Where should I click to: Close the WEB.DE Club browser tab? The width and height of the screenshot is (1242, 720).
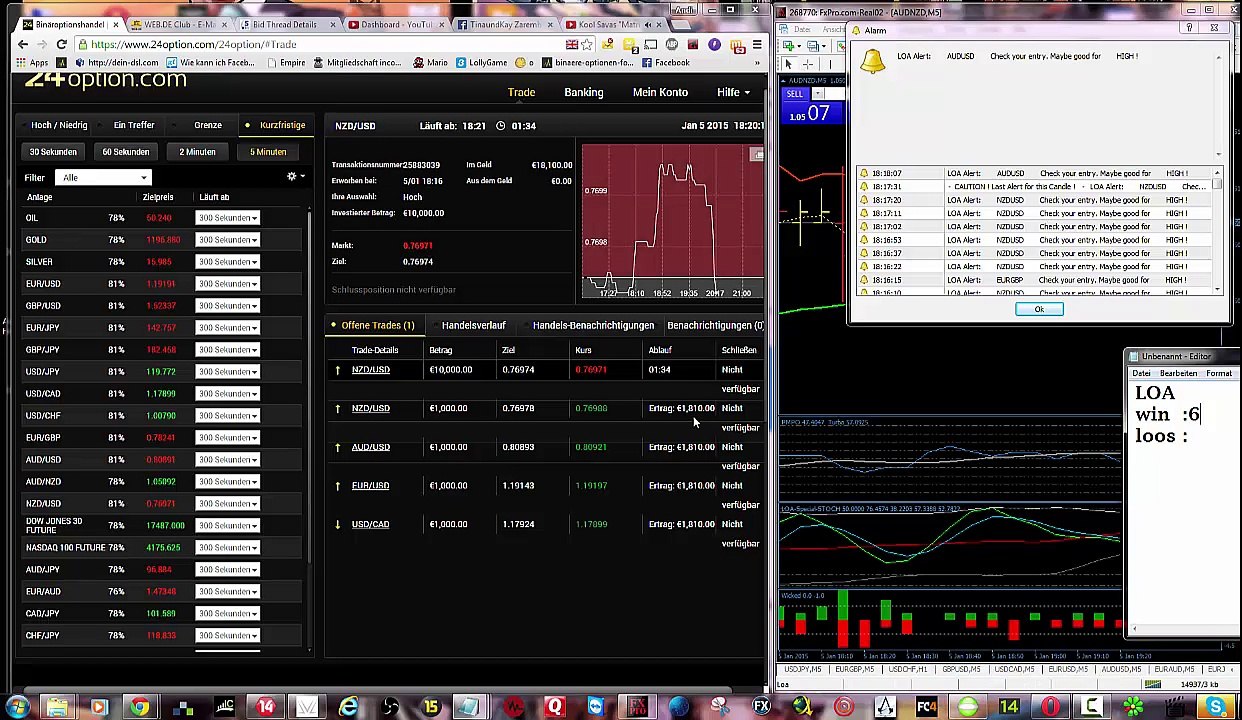(224, 24)
